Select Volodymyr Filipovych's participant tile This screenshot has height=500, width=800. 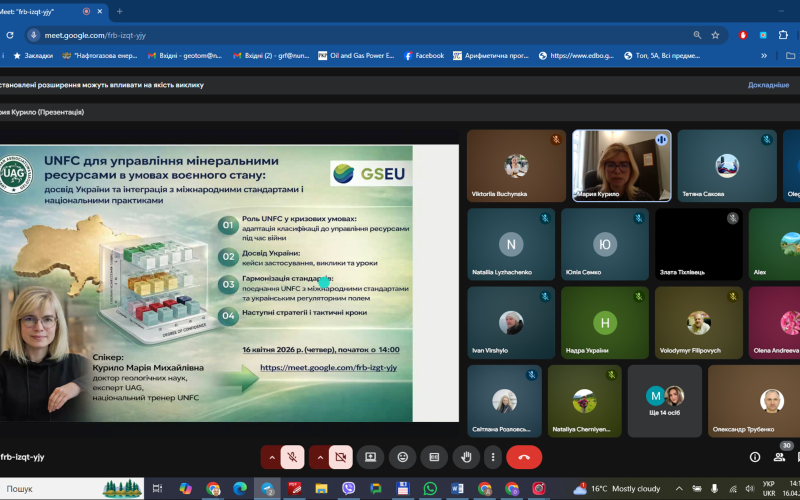click(x=698, y=323)
